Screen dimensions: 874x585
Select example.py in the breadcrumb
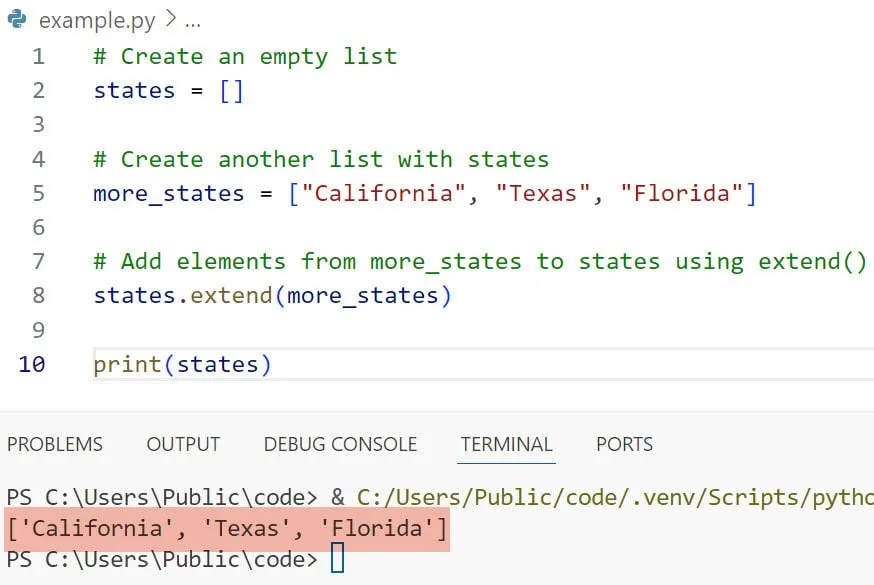pos(97,21)
